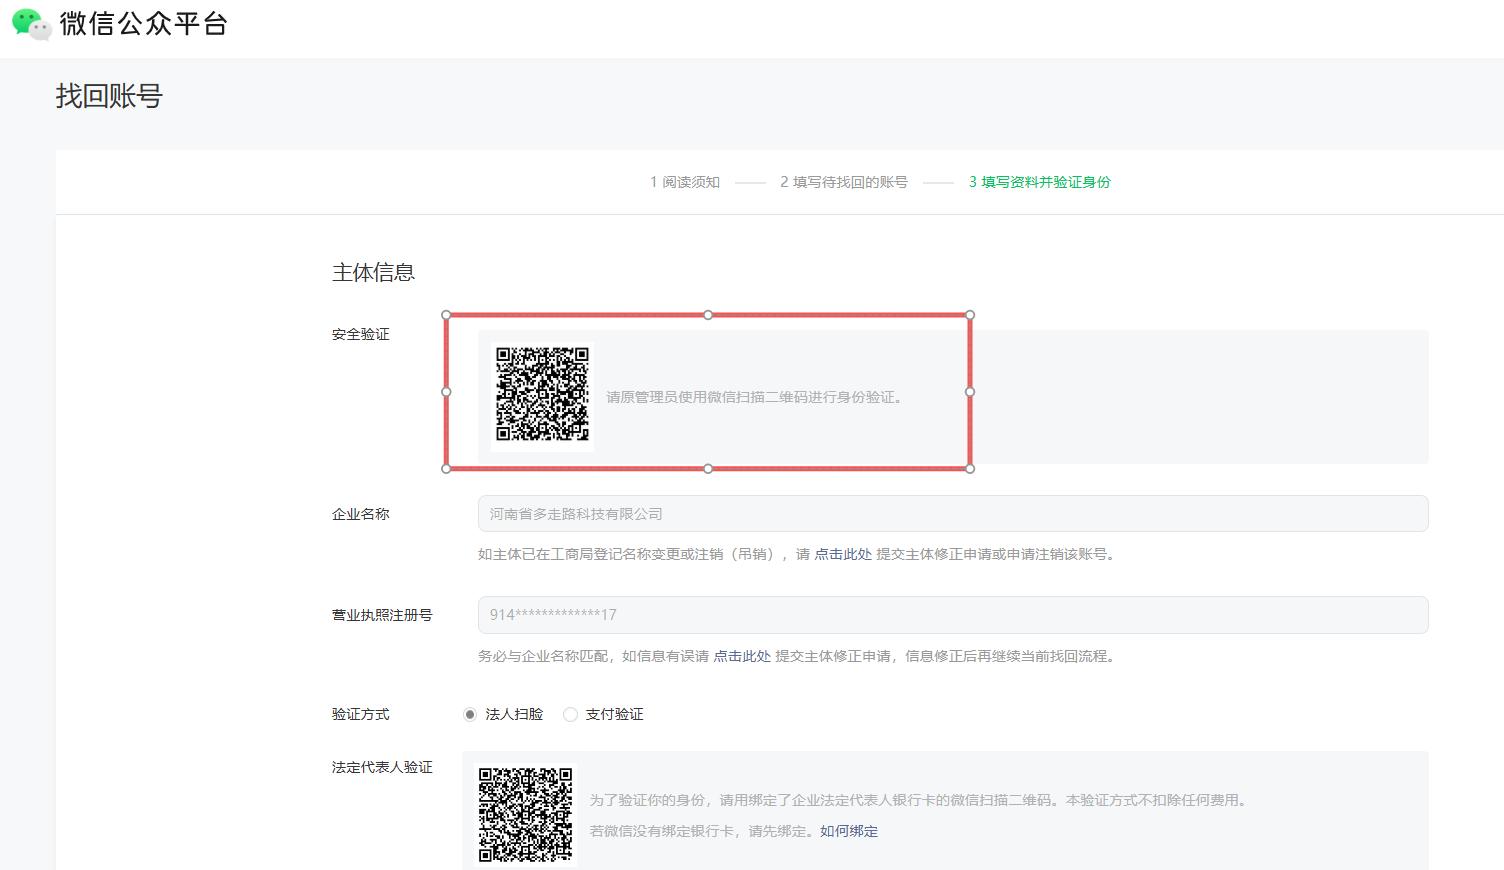Click the 找回账号 page heading
Image resolution: width=1504 pixels, height=870 pixels.
point(109,96)
